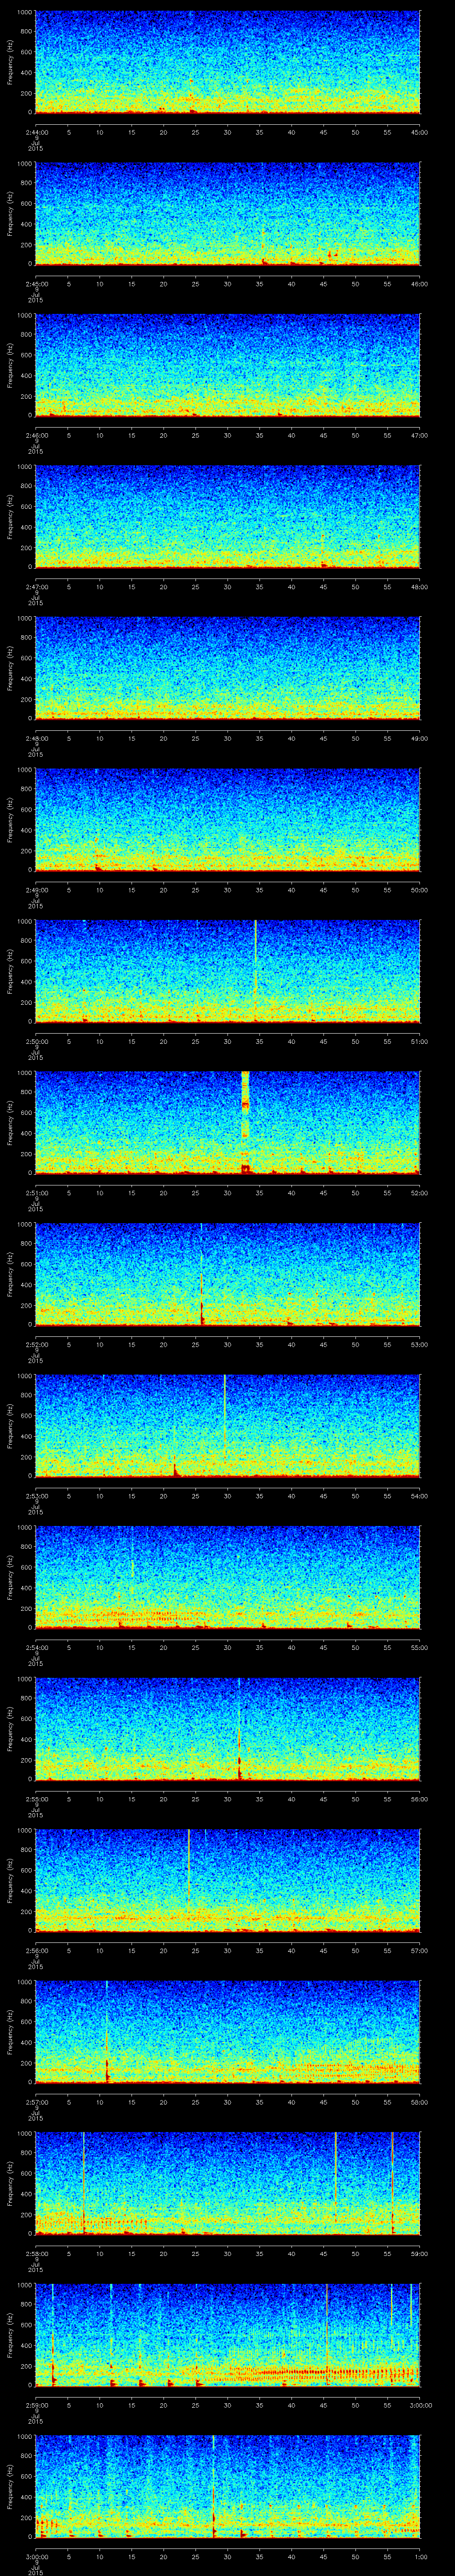This screenshot has width=455, height=2576.
Task: Click the spectrogram panel starting at 2:46:00
Action: pos(228,366)
